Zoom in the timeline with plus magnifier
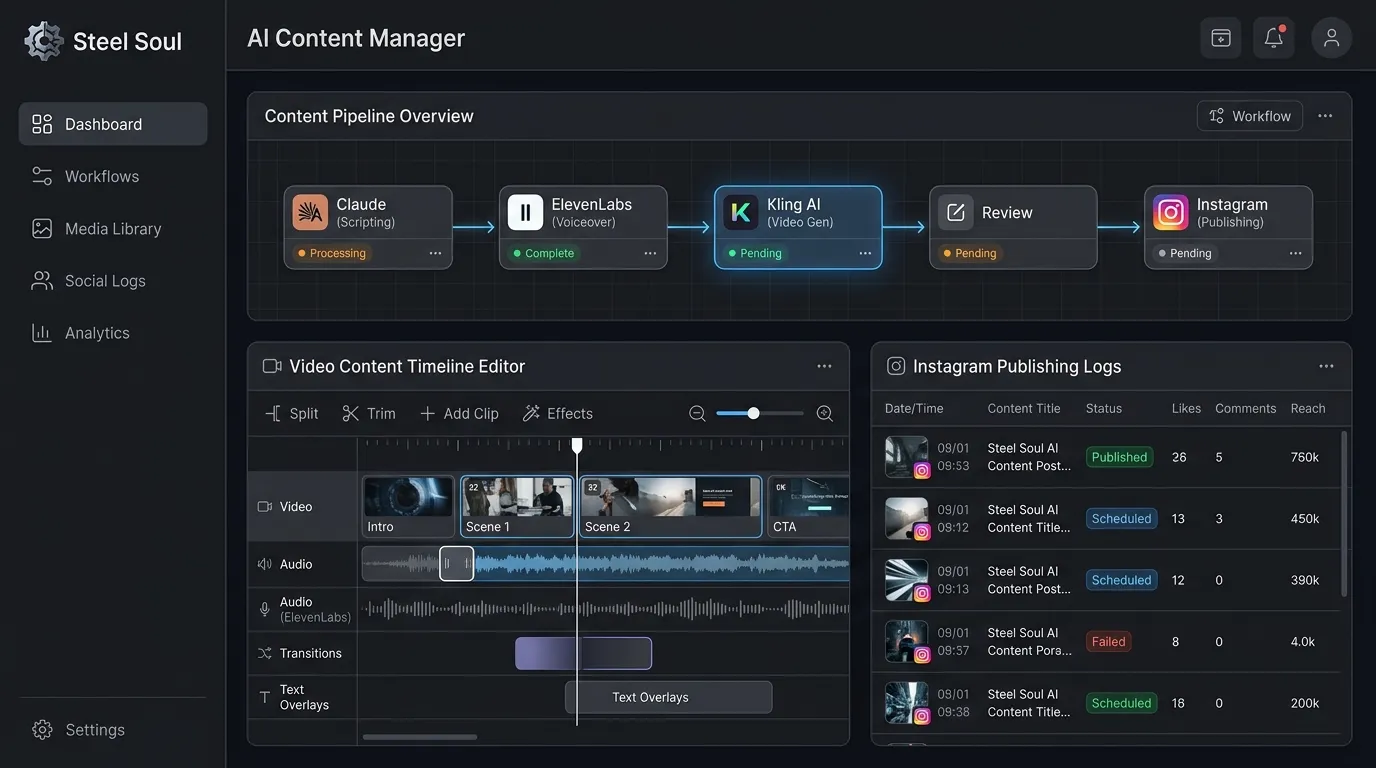 pyautogui.click(x=825, y=413)
